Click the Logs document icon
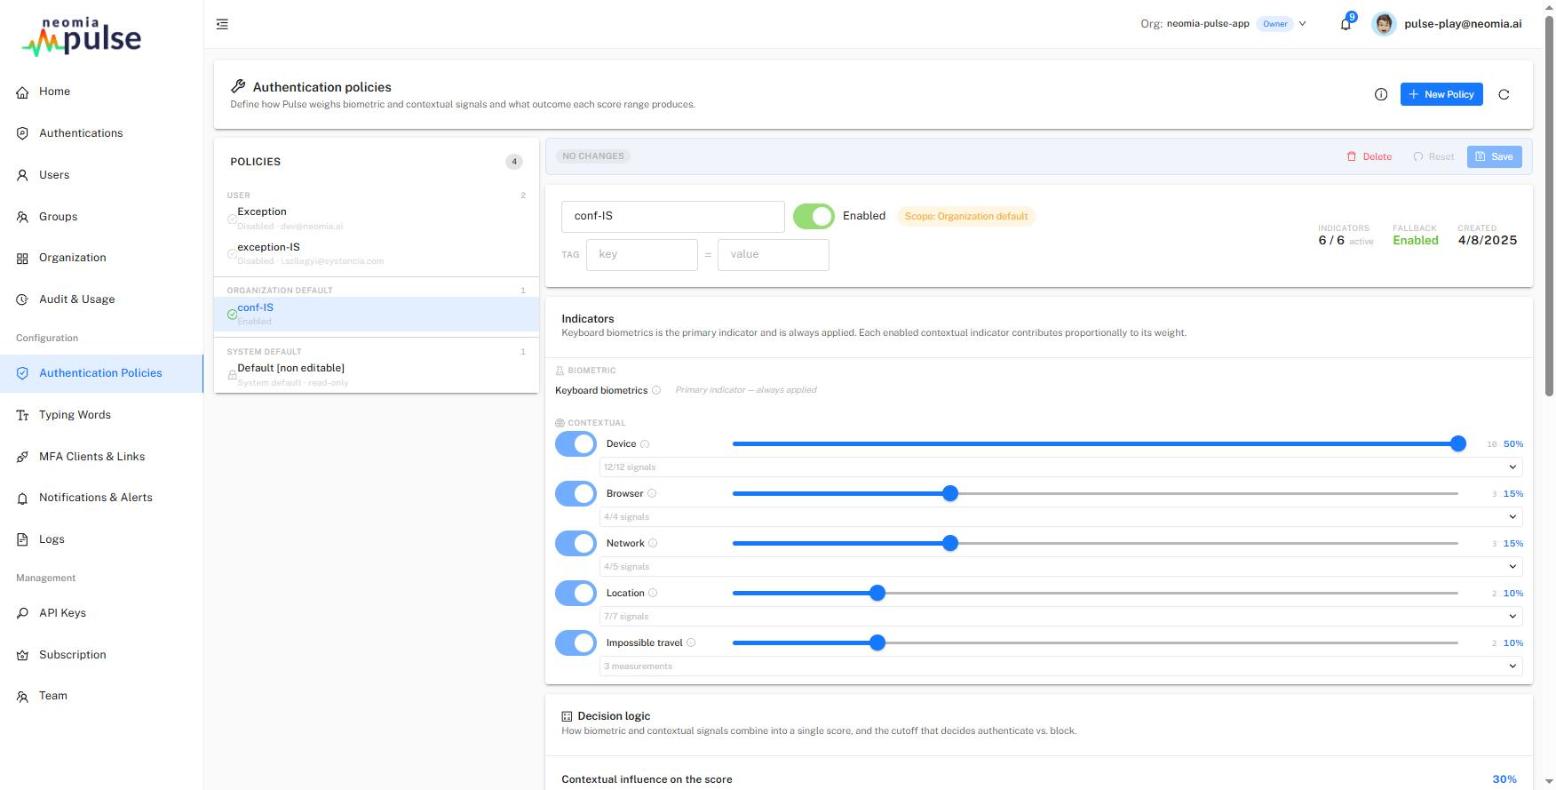Image resolution: width=1556 pixels, height=790 pixels. (22, 540)
